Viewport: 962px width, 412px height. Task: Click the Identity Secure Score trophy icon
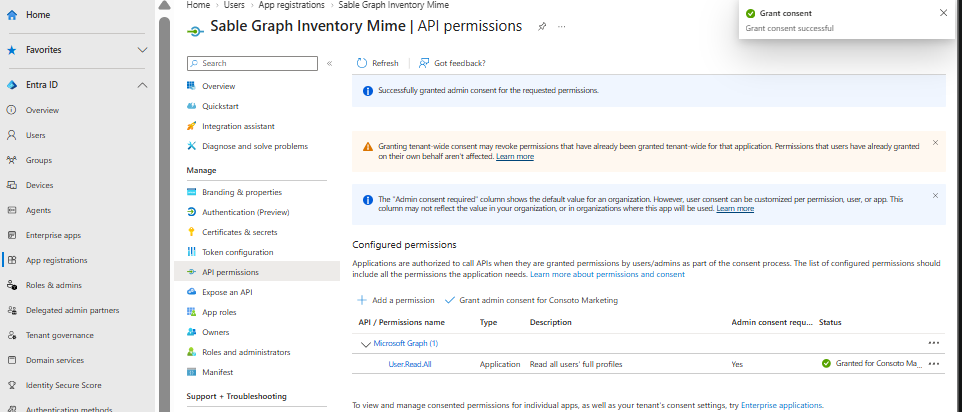click(12, 386)
